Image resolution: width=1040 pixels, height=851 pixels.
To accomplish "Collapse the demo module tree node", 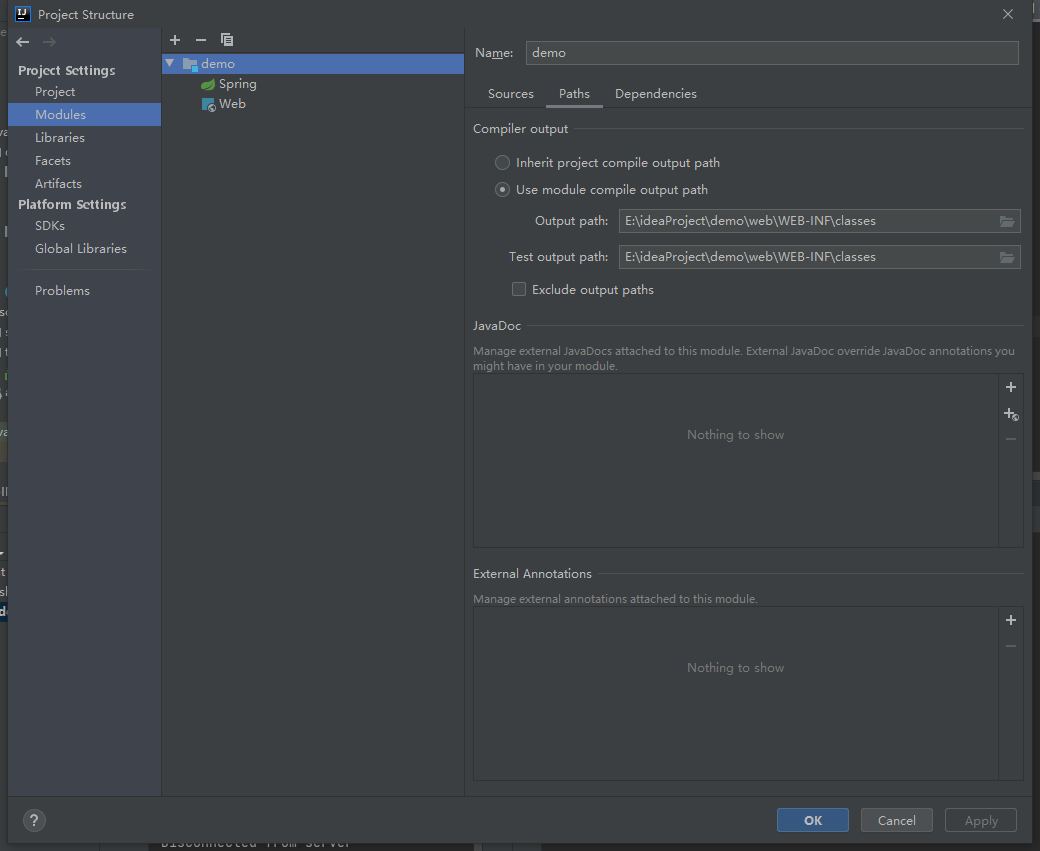I will pyautogui.click(x=169, y=63).
